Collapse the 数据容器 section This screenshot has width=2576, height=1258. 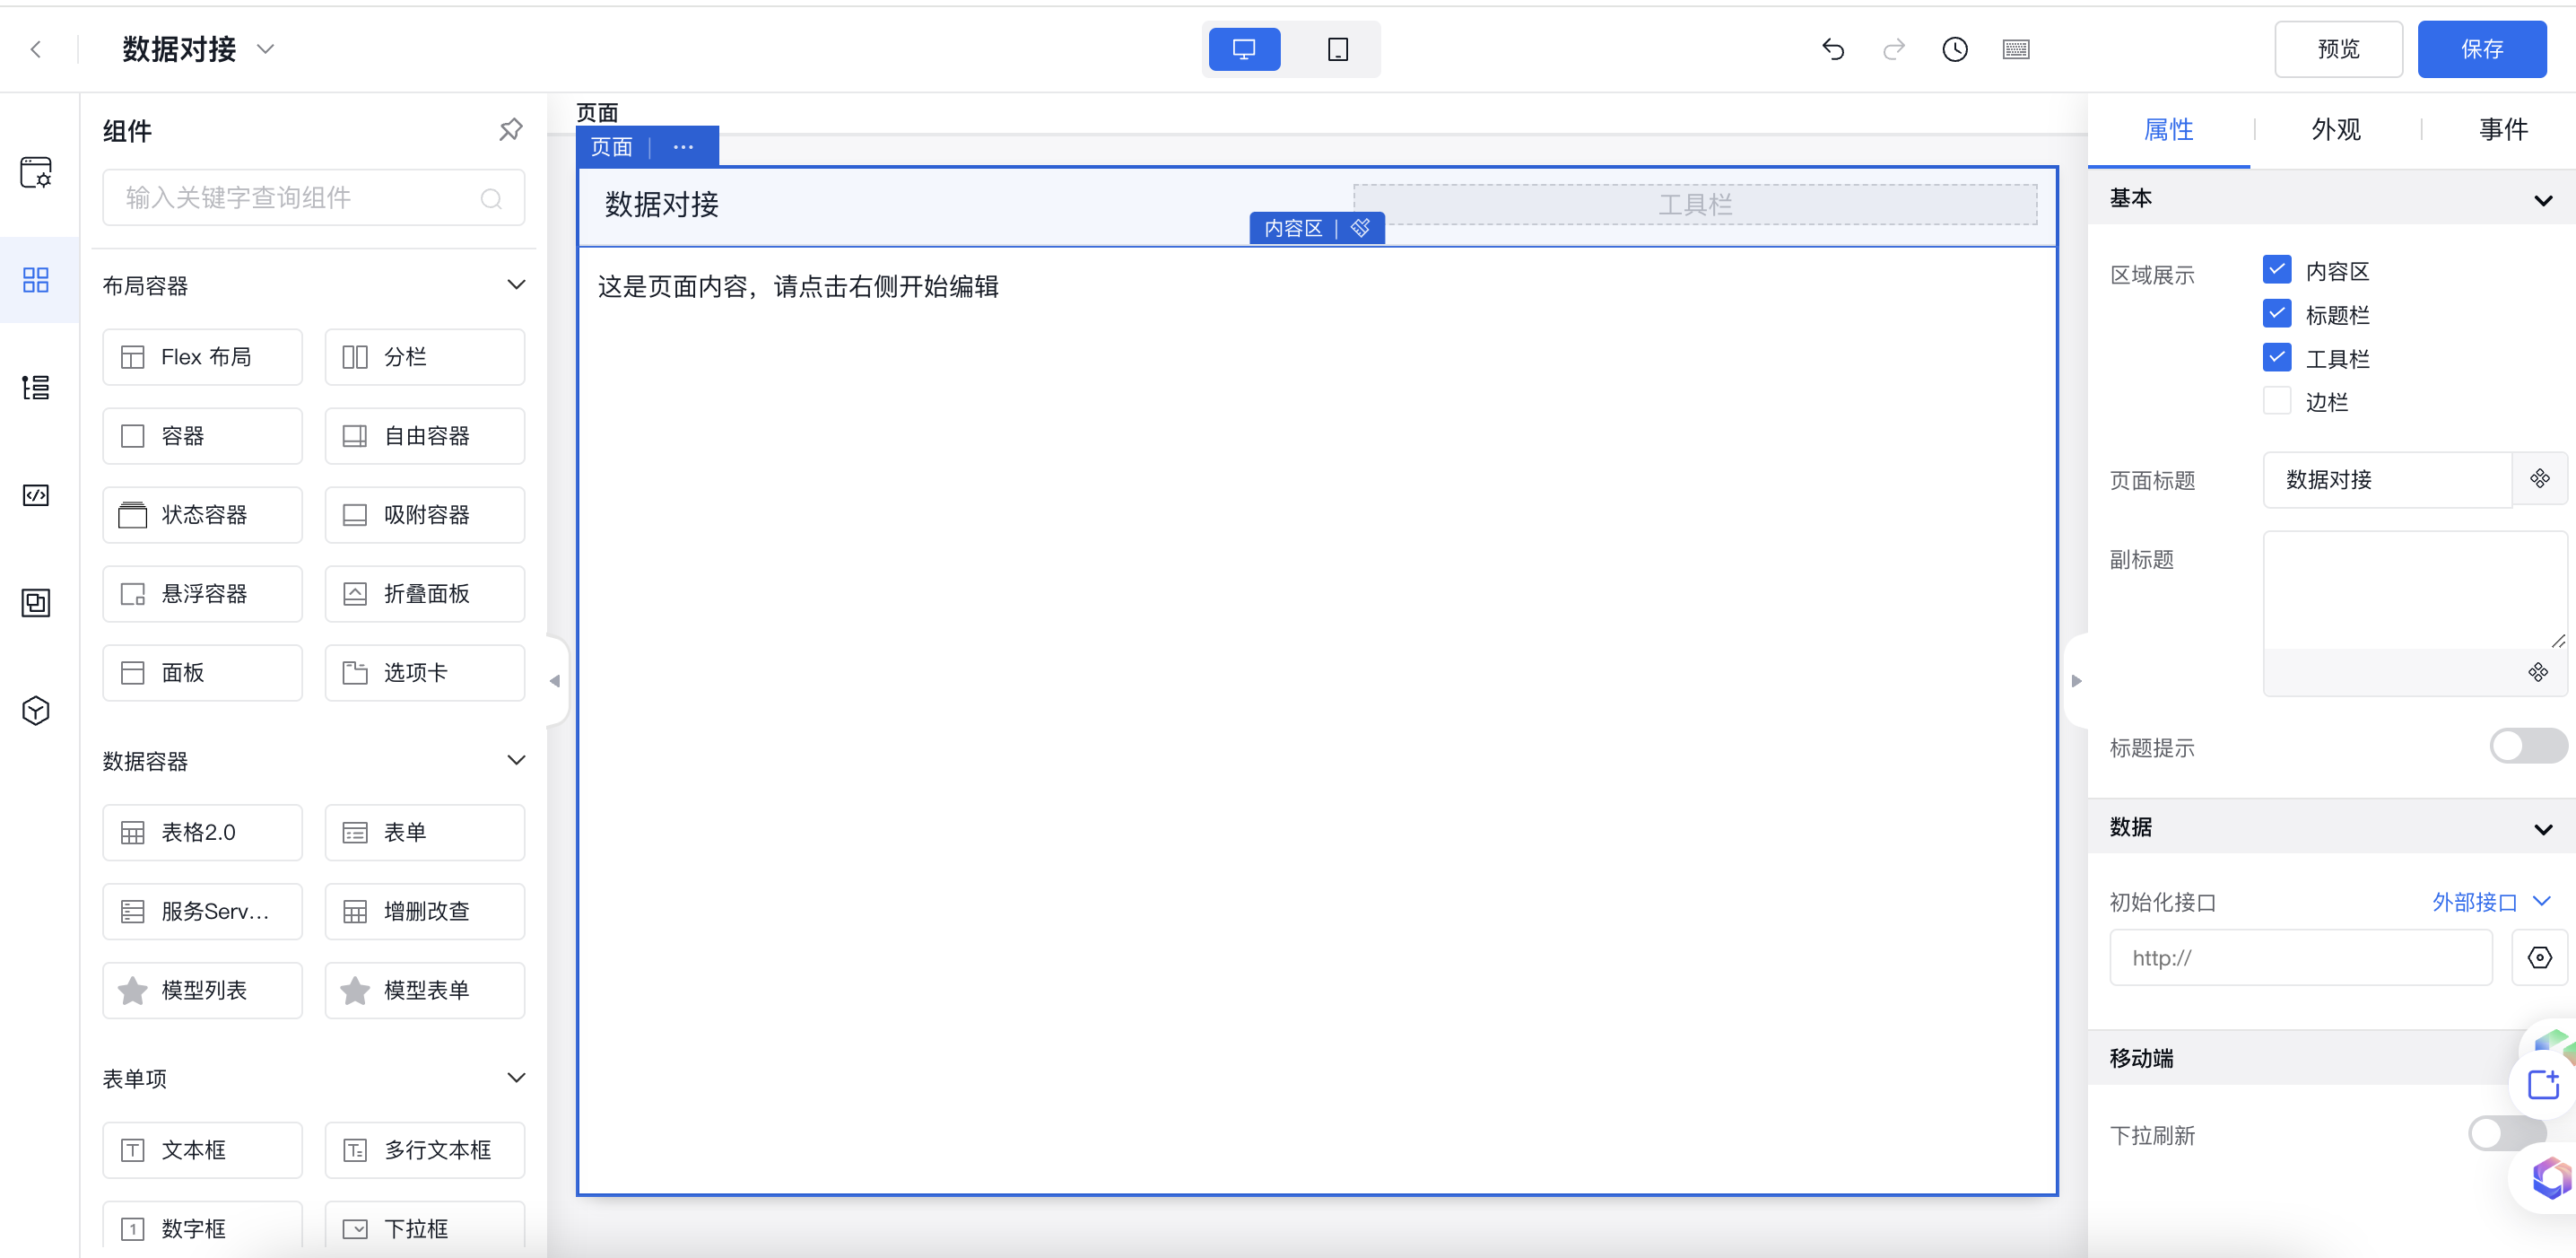(516, 760)
